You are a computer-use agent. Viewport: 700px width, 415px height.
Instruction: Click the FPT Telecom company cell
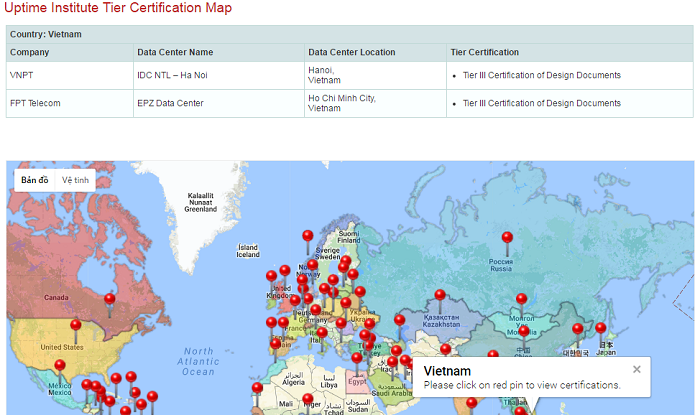pos(70,103)
